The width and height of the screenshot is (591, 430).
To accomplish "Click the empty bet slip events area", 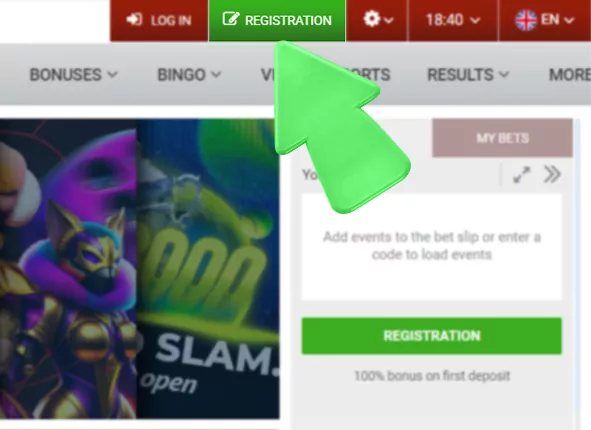I will click(x=432, y=247).
